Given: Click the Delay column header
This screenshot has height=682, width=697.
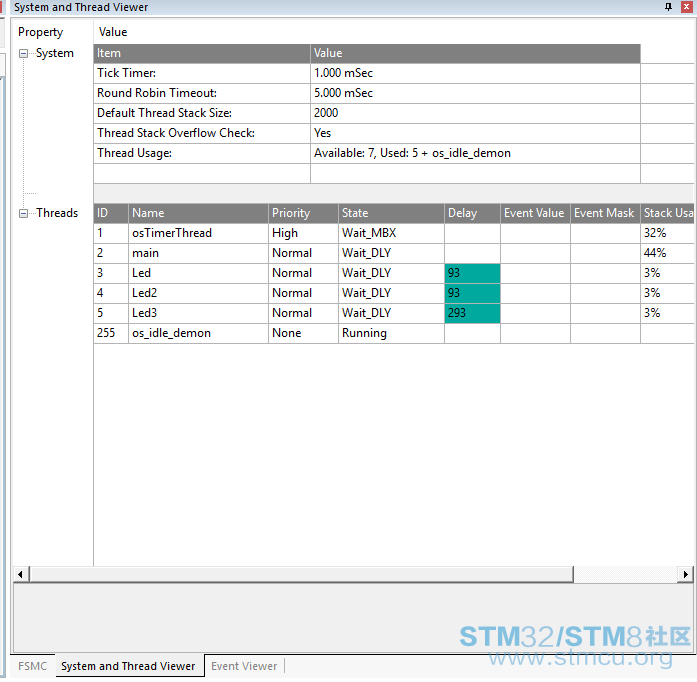Looking at the screenshot, I should tap(472, 213).
